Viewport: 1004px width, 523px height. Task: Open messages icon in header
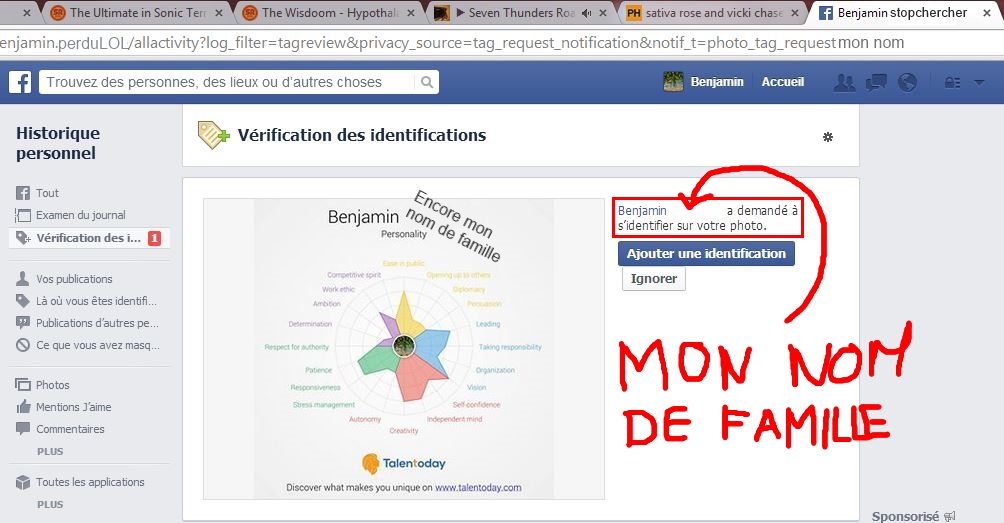(x=875, y=83)
